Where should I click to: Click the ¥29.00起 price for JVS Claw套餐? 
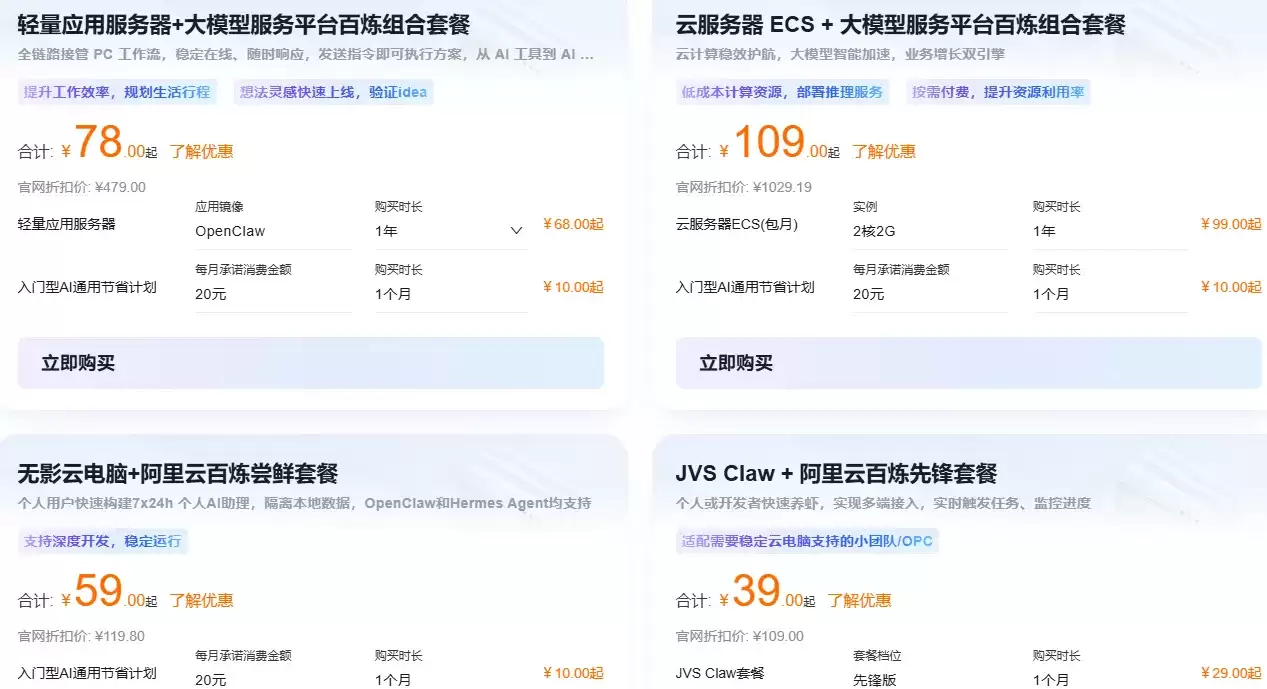tap(1231, 673)
